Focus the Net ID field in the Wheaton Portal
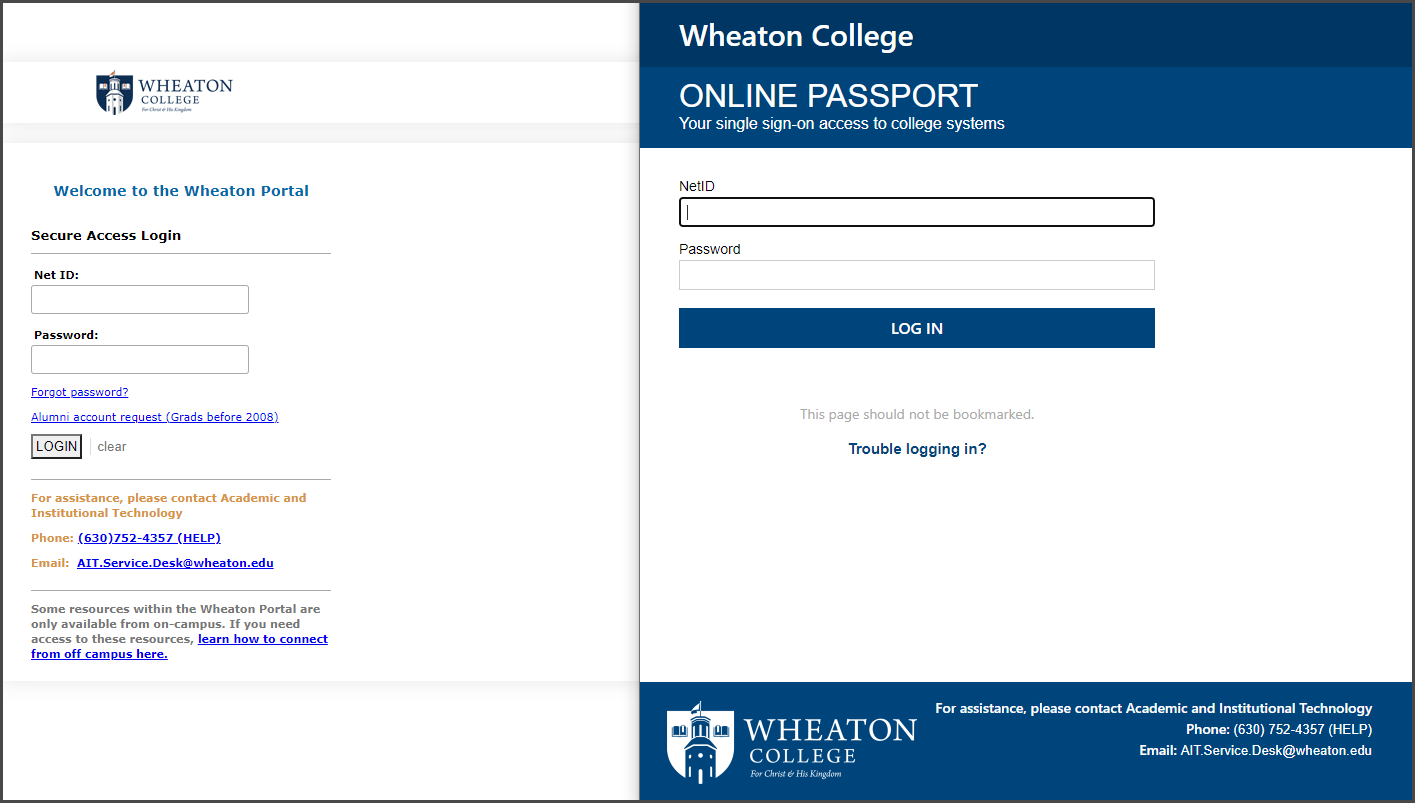This screenshot has width=1415, height=803. tap(140, 300)
